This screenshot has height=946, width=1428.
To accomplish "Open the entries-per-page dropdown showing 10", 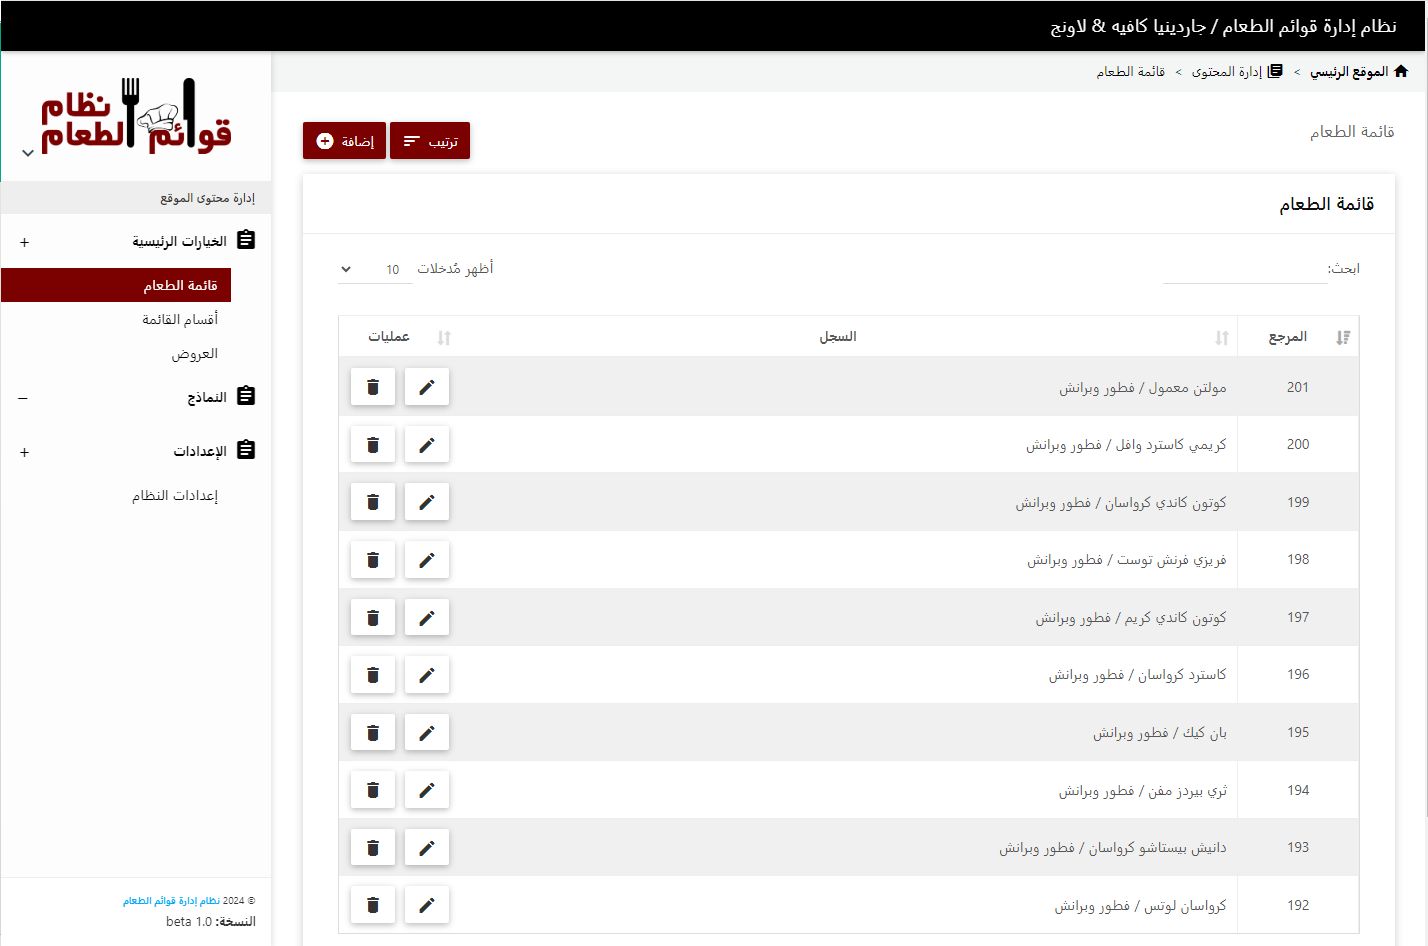I will point(374,268).
